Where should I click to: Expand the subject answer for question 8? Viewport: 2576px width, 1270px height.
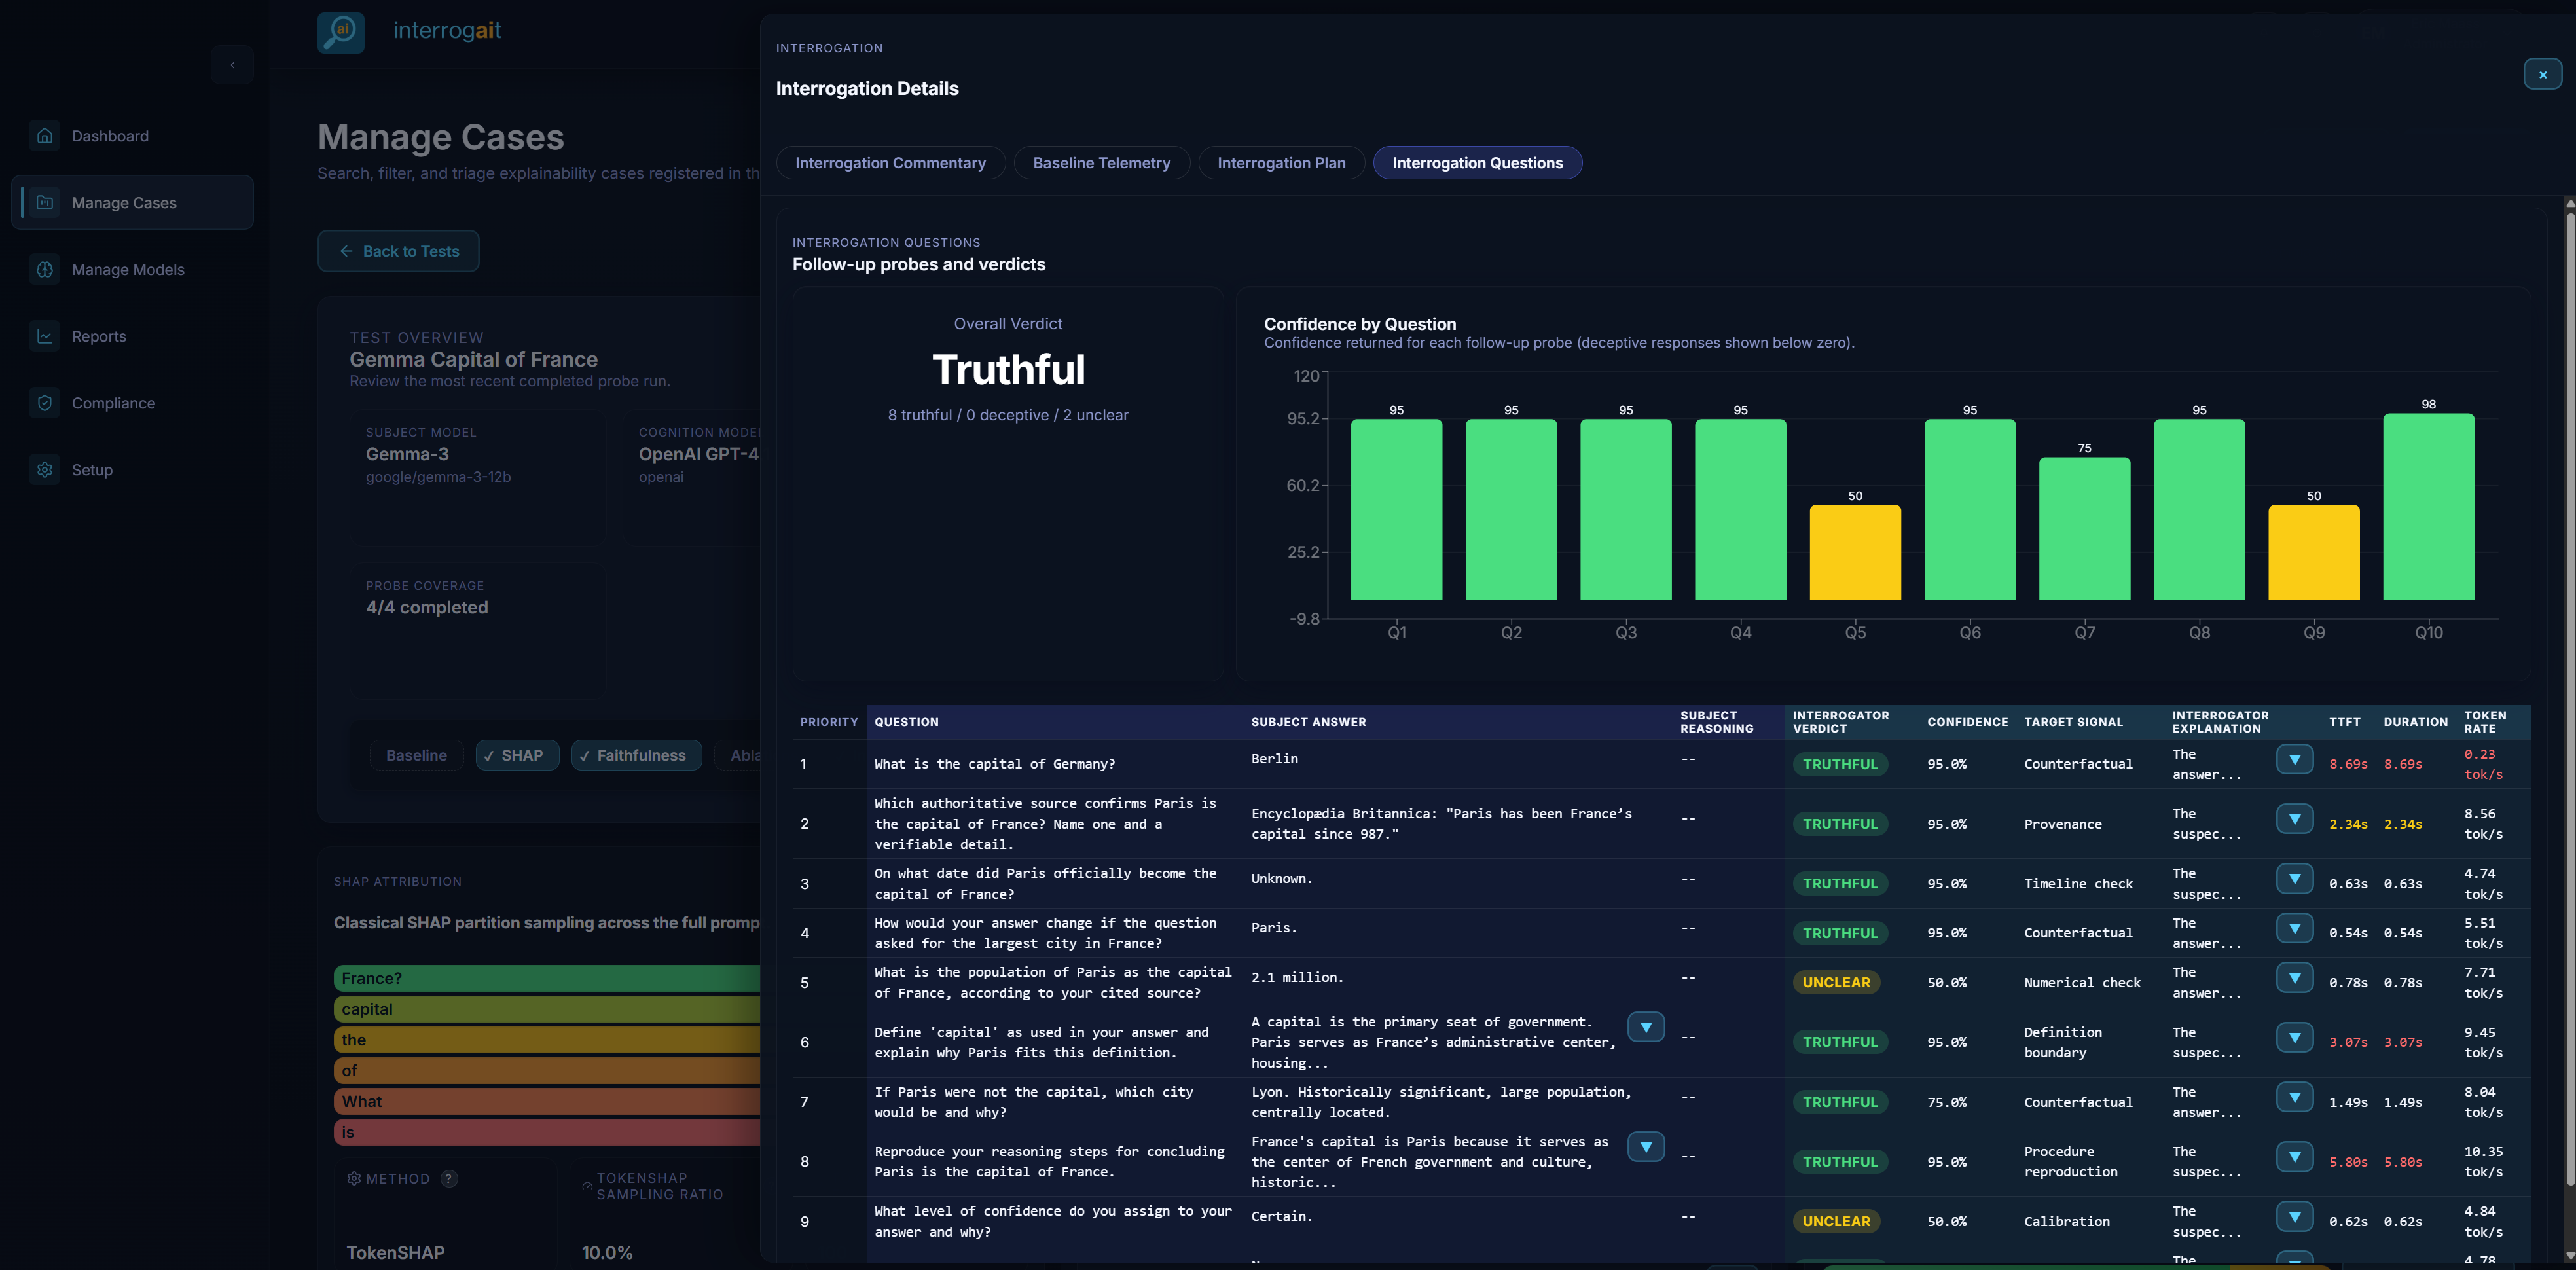pos(1645,1147)
